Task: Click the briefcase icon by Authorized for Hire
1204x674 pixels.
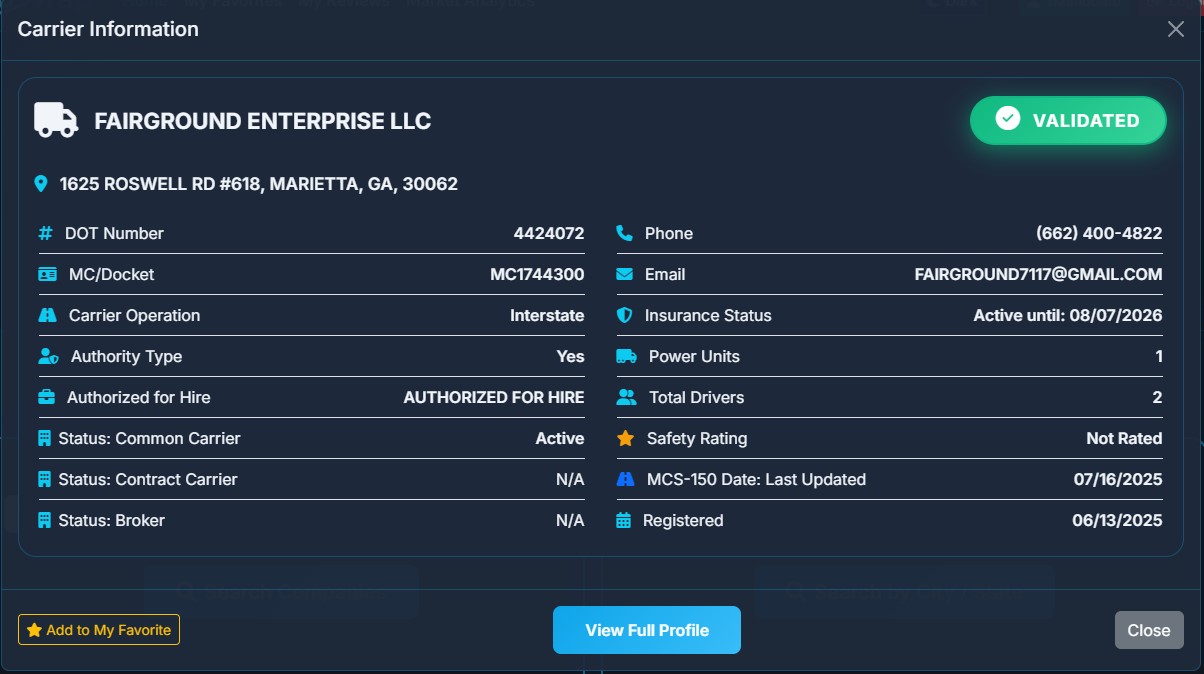Action: click(47, 397)
